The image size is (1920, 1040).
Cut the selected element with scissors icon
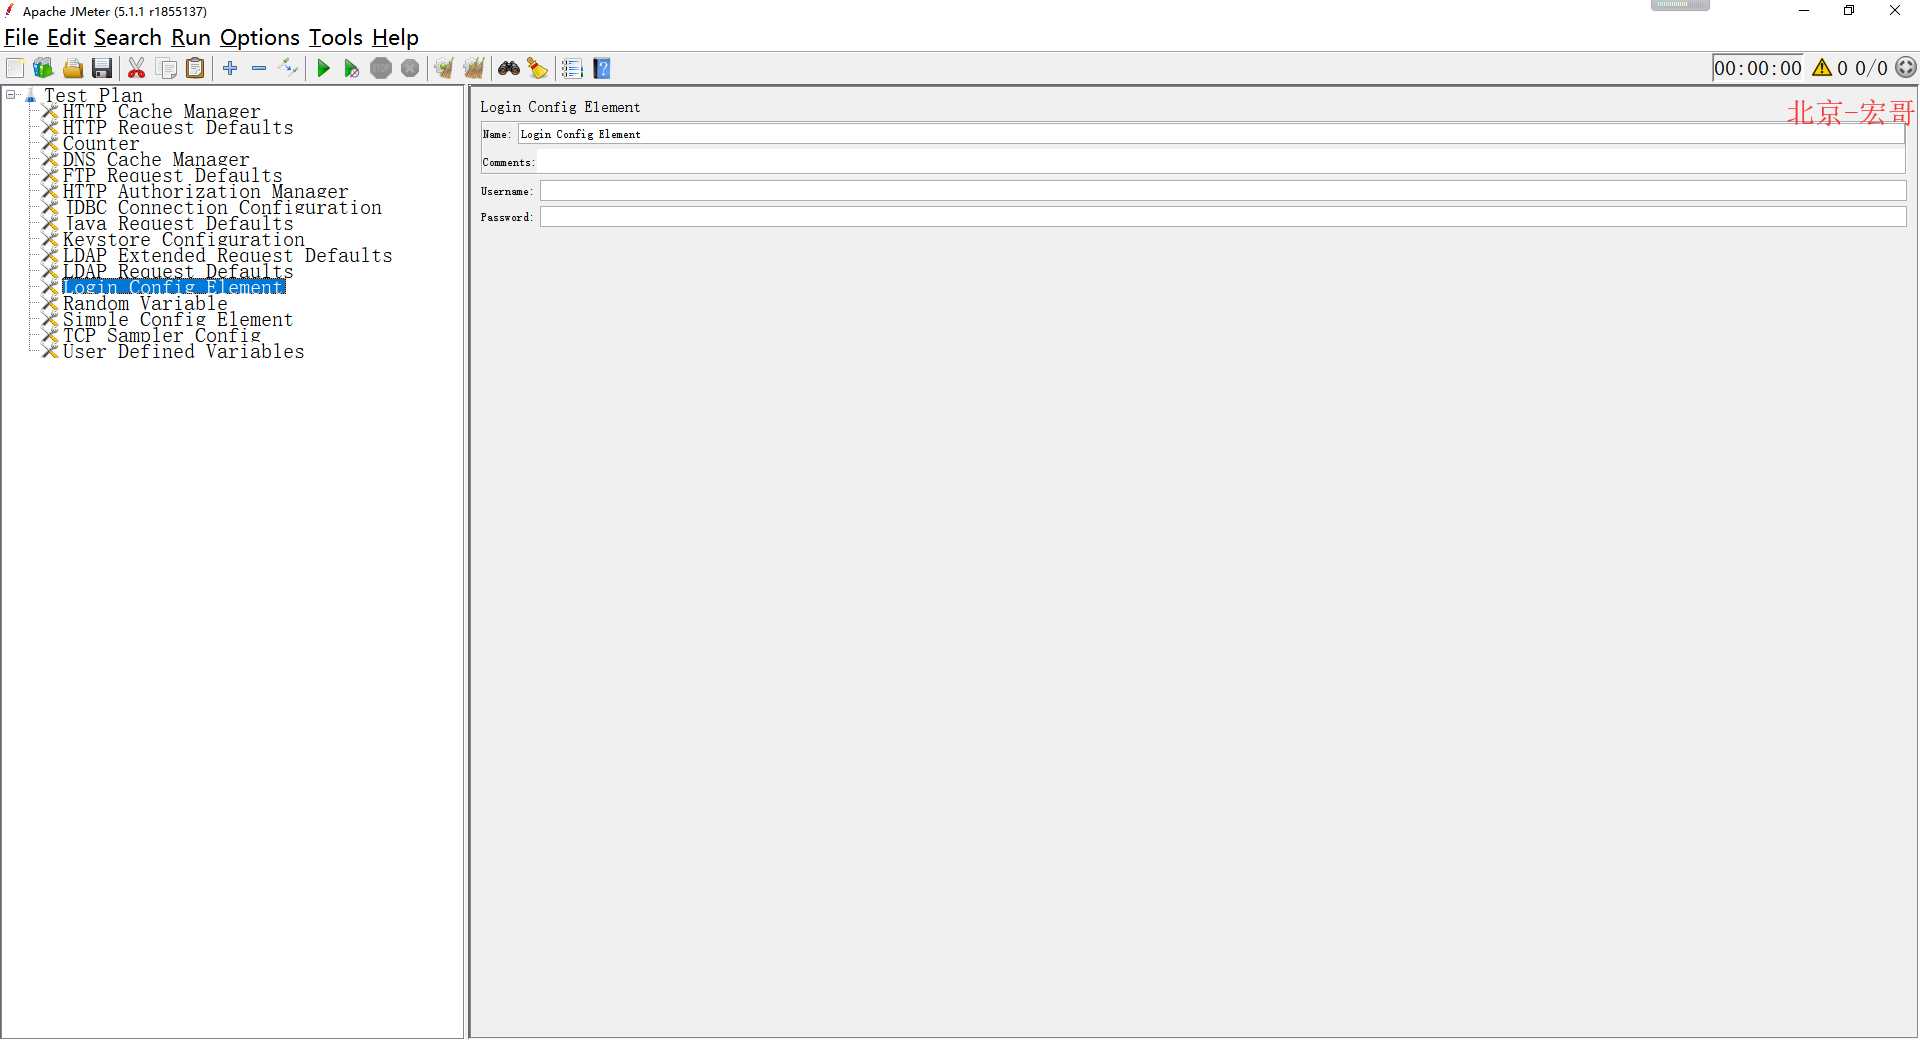click(x=137, y=68)
